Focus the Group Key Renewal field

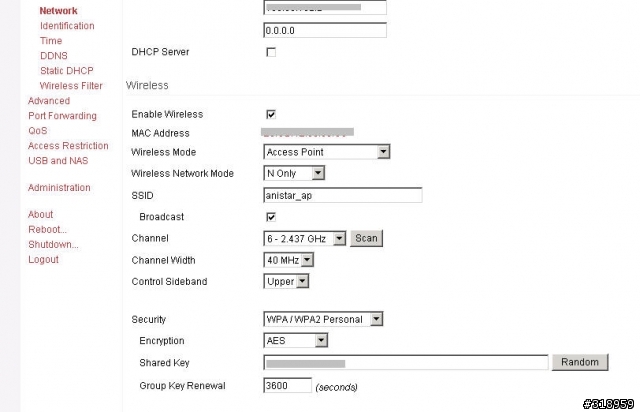[x=287, y=385]
